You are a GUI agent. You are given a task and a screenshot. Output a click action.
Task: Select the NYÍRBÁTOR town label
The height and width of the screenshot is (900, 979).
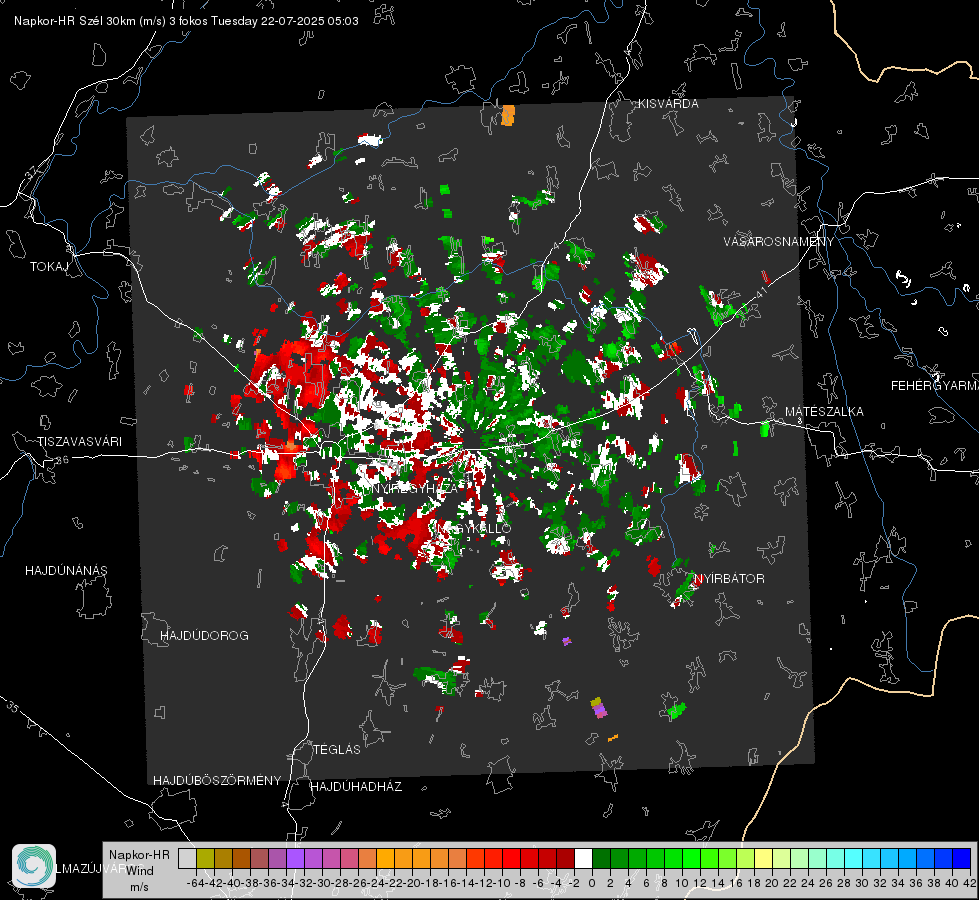click(729, 578)
